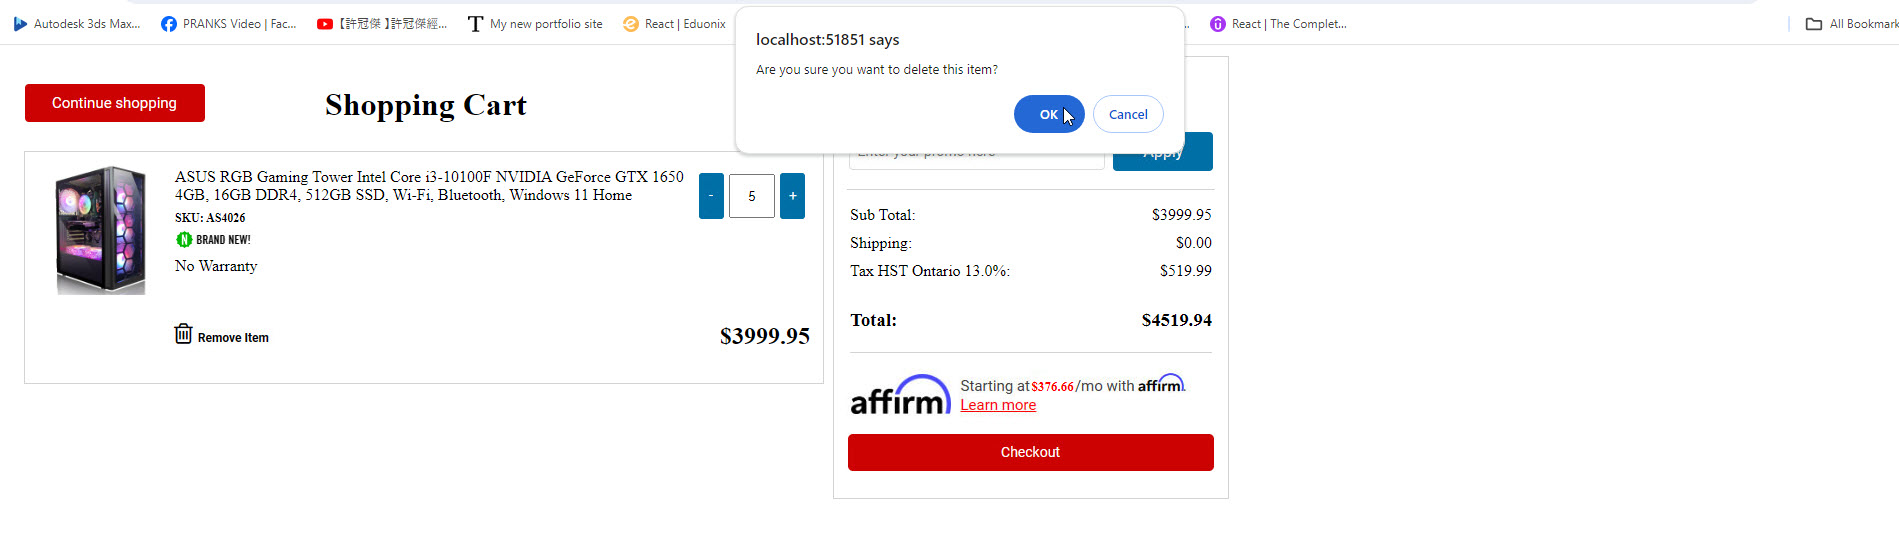Confirm deletion by clicking OK

tap(1048, 114)
